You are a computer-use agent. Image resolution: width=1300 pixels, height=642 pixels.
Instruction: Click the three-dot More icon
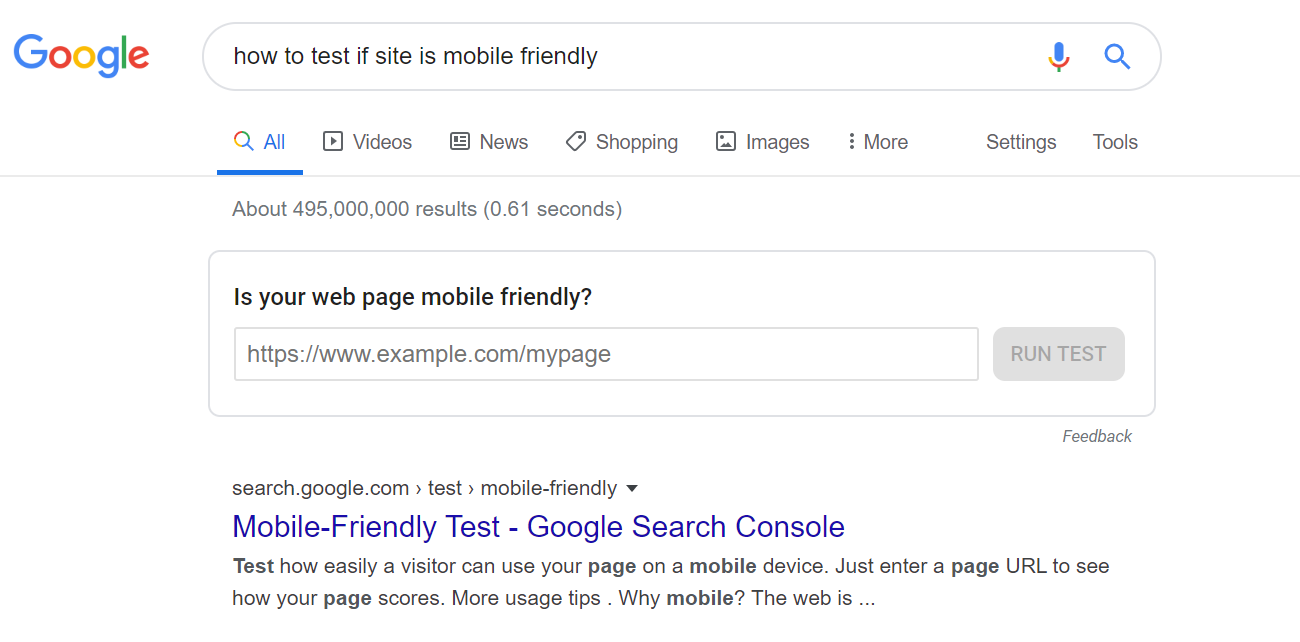click(851, 142)
